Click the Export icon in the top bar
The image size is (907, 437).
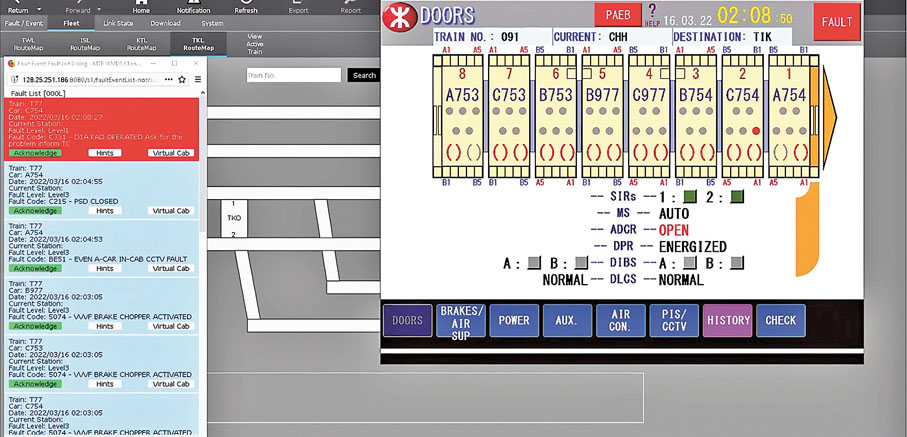[298, 6]
